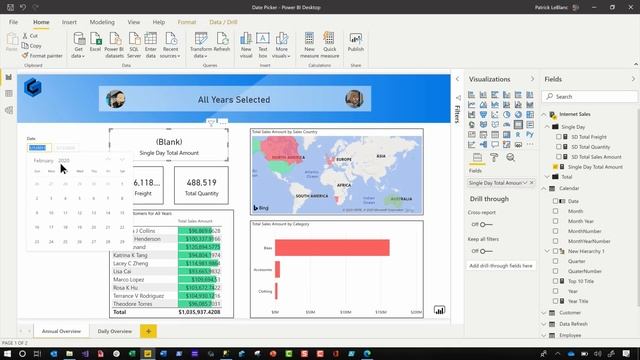
Task: Collapse the Internet Sales table
Action: pos(544,114)
